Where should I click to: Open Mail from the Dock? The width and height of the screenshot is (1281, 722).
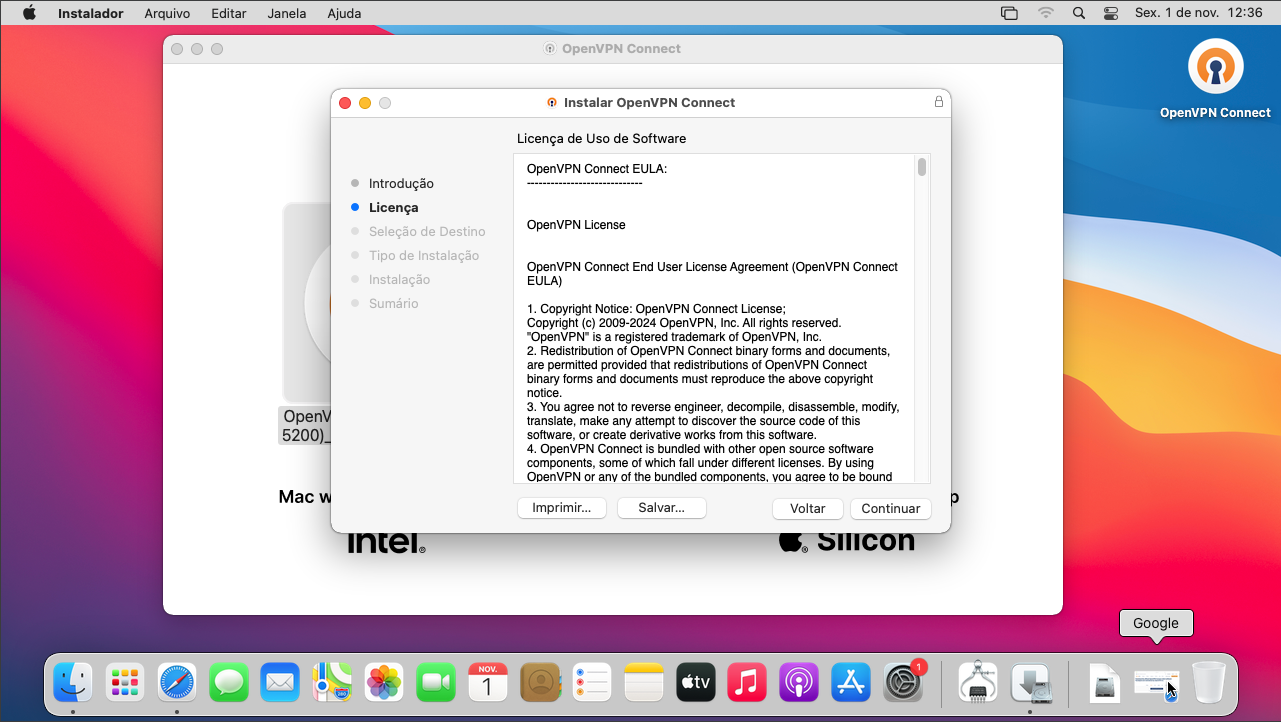(281, 682)
